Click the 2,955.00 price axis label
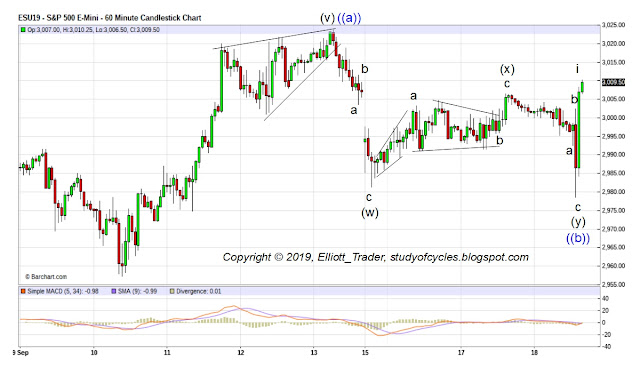The height and width of the screenshot is (384, 640). [x=613, y=284]
